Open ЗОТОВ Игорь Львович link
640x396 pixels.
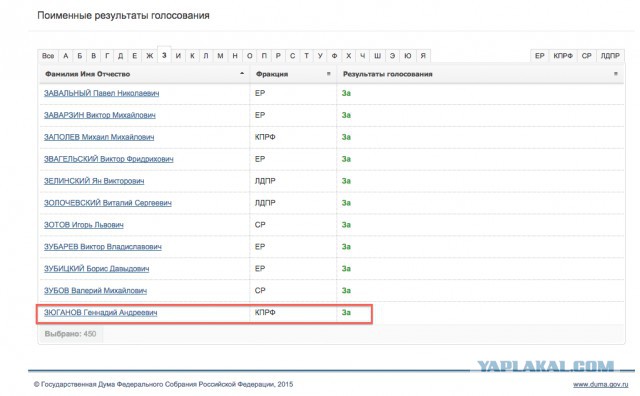[84, 225]
